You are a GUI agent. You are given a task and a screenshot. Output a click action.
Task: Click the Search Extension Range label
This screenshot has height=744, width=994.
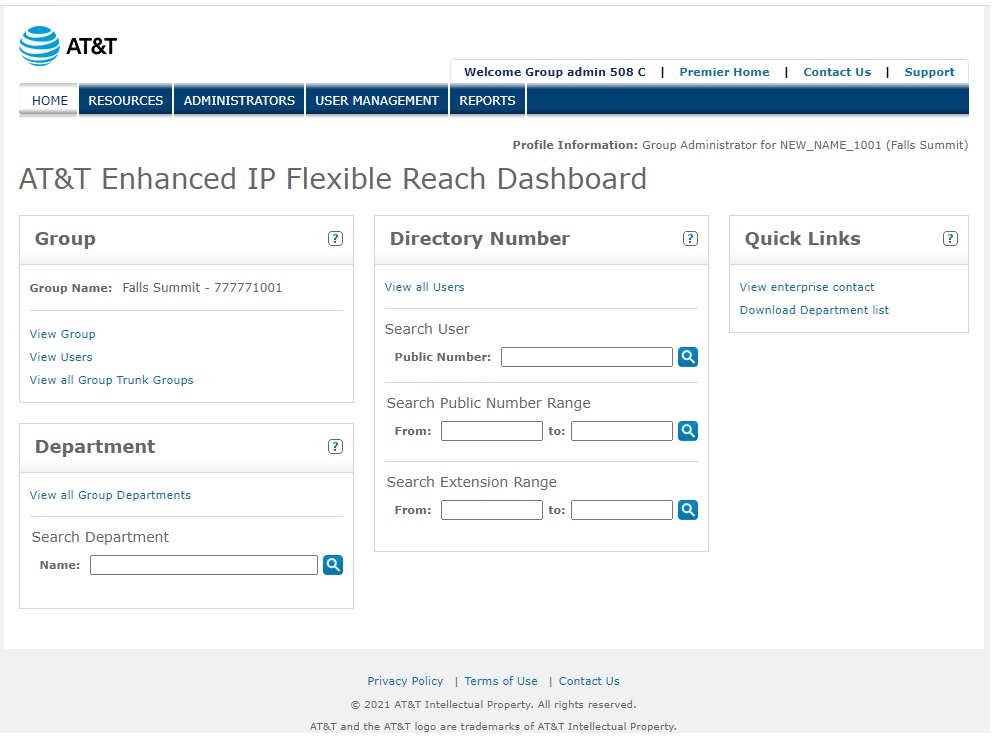tap(472, 482)
